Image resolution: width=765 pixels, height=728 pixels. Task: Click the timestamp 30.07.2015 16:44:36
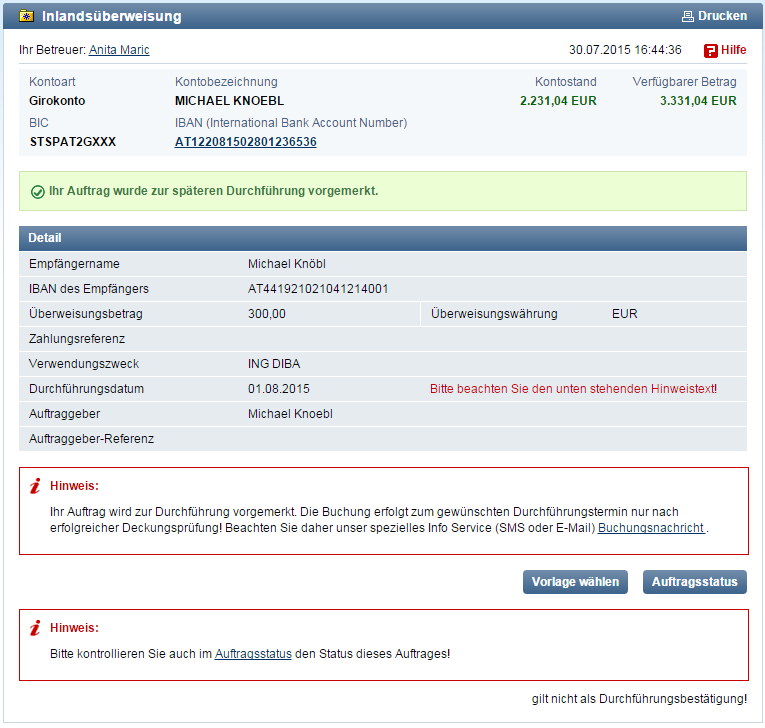[625, 50]
